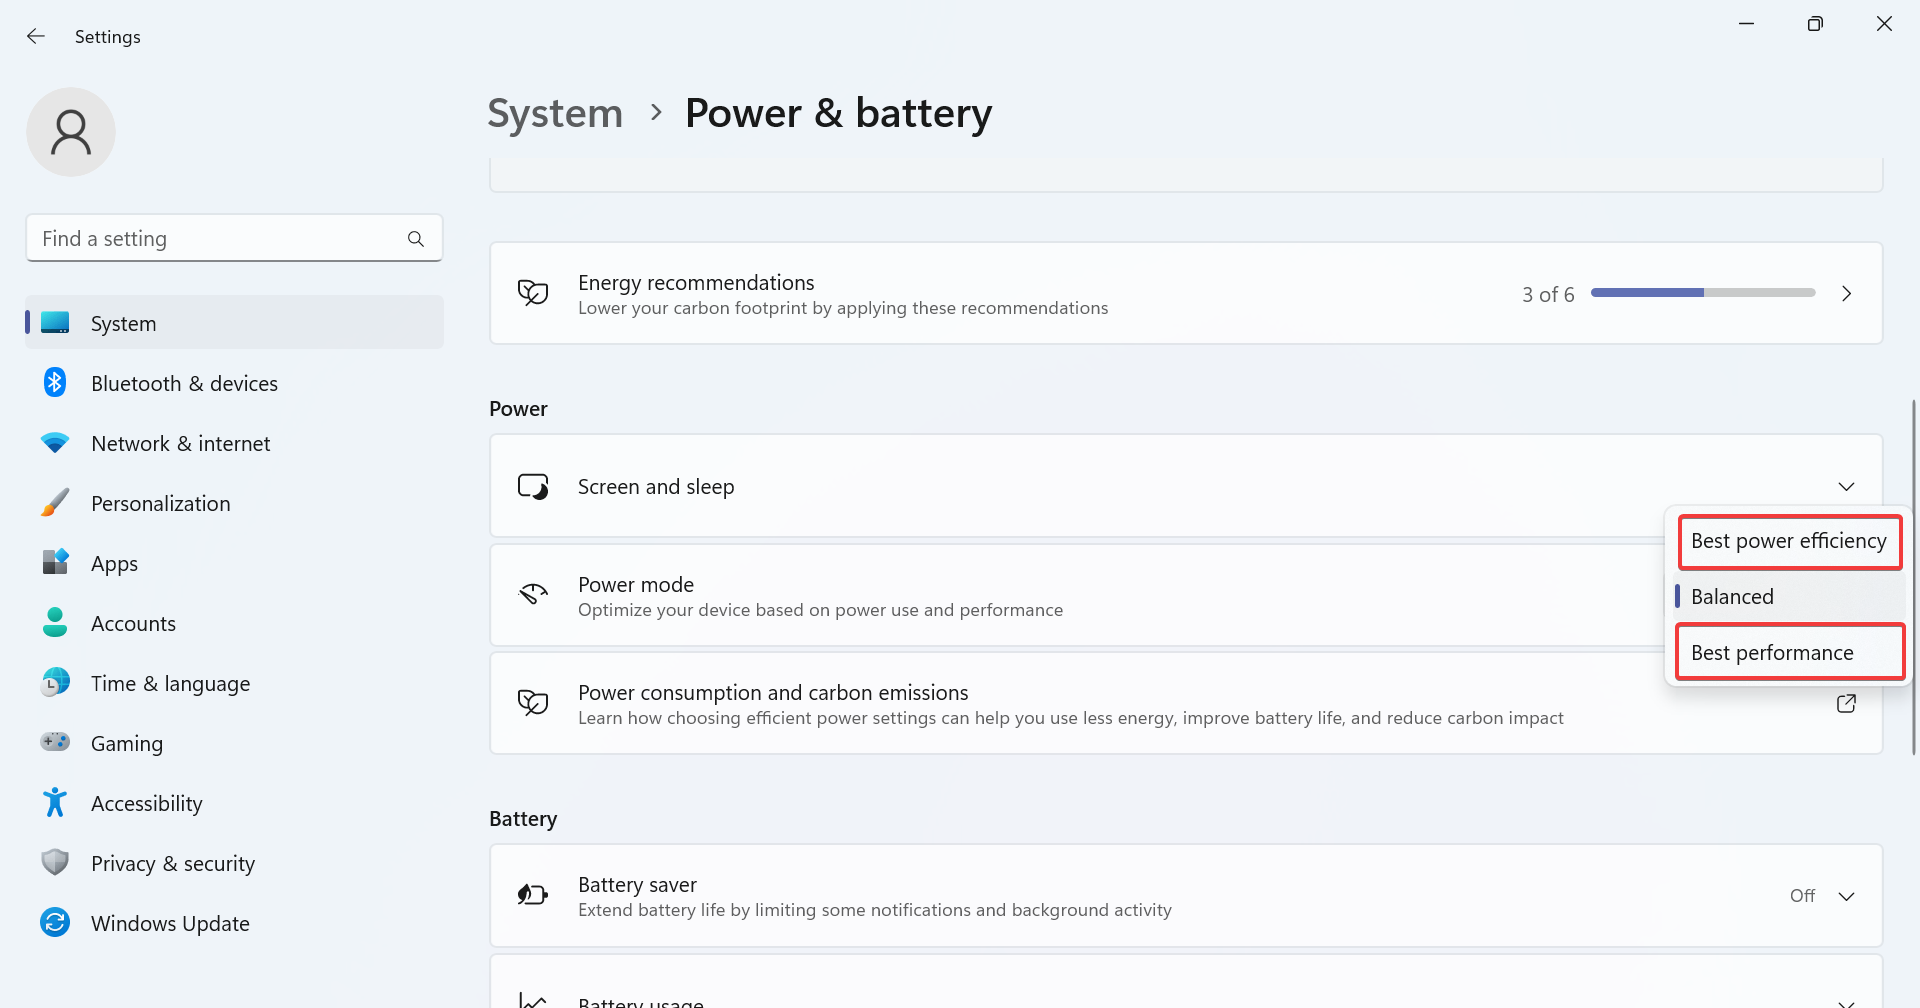Click the Windows Update sync icon
Viewport: 1920px width, 1008px height.
pos(55,922)
